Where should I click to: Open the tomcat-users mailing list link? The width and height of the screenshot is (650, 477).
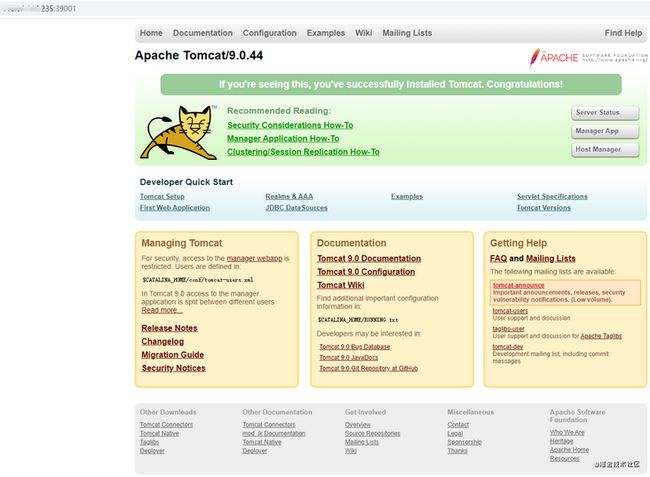510,311
